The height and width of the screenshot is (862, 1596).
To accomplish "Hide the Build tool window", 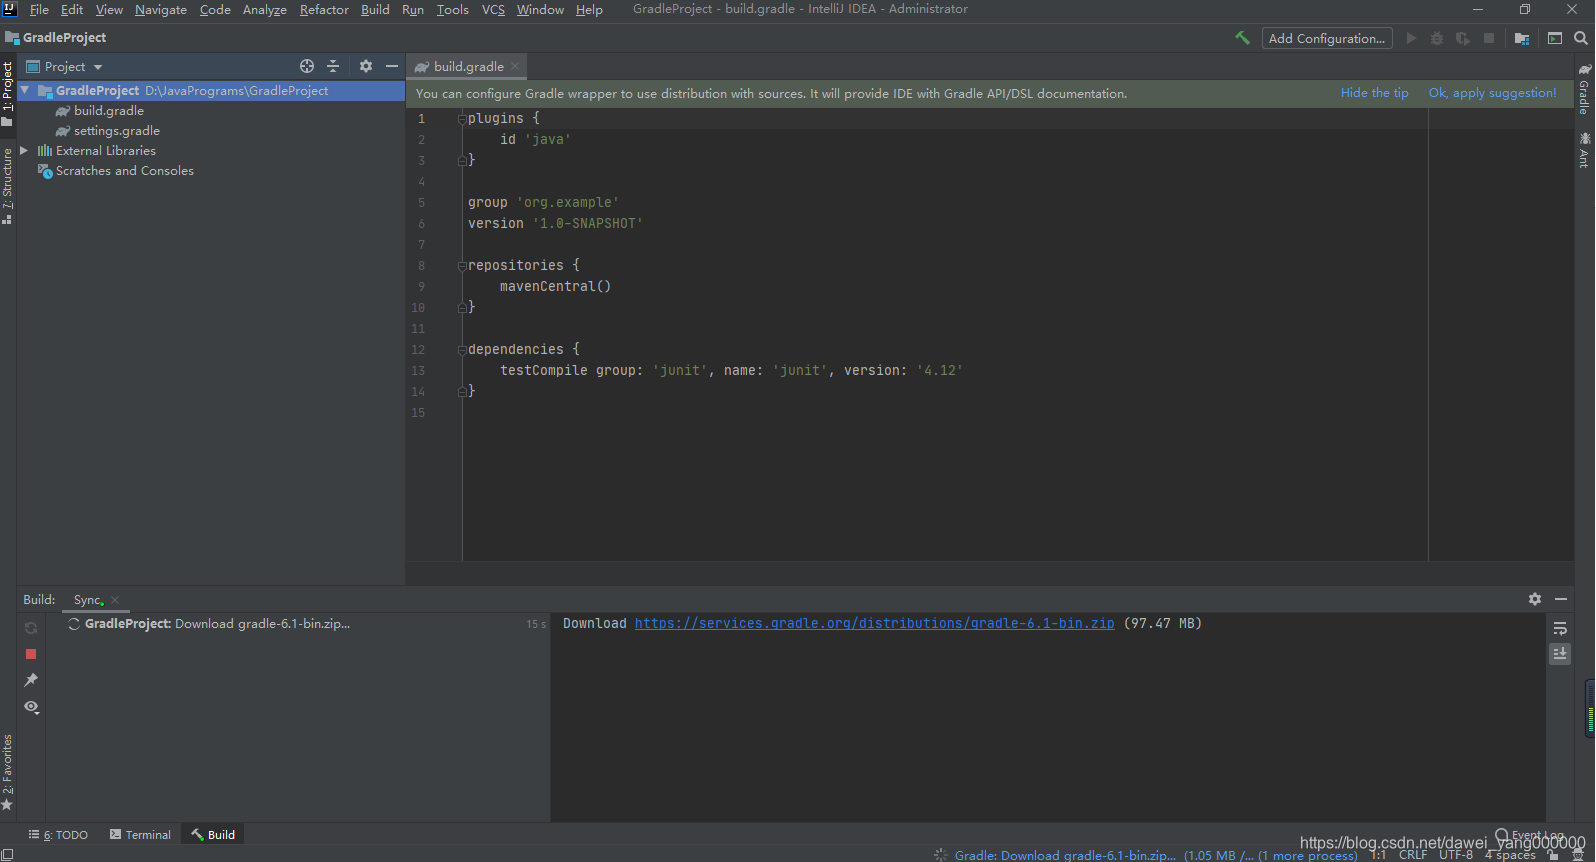I will point(1561,599).
